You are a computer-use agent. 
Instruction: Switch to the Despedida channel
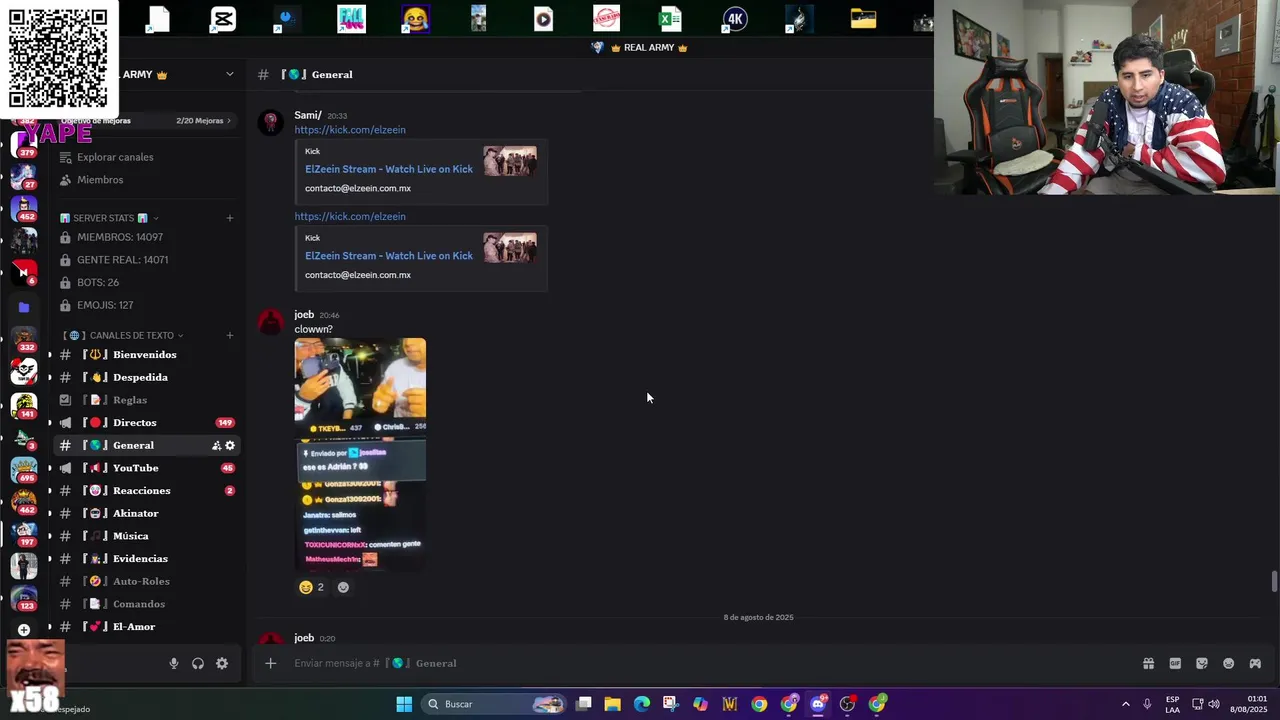140,377
